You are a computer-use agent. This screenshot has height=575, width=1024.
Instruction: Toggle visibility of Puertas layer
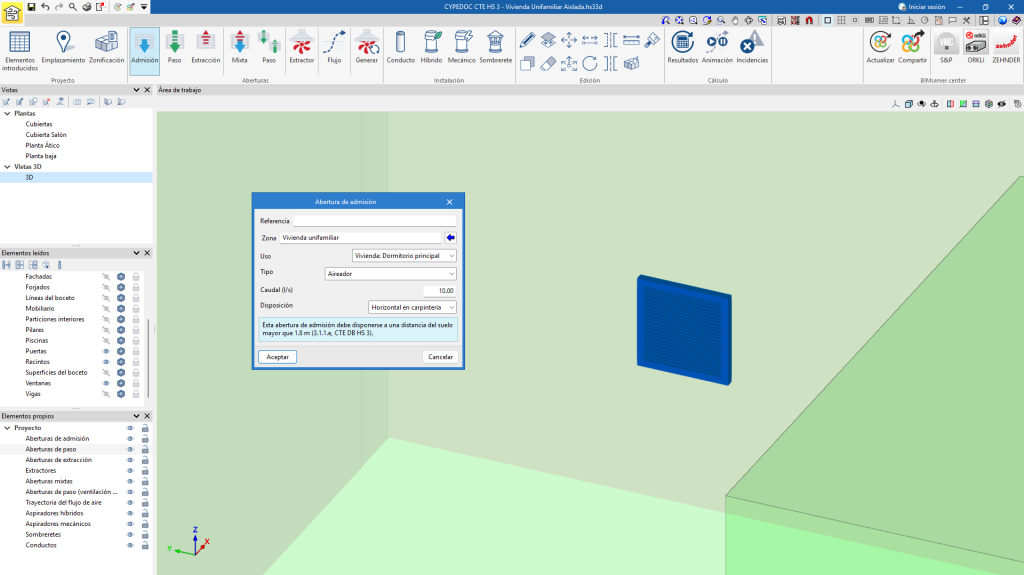106,351
